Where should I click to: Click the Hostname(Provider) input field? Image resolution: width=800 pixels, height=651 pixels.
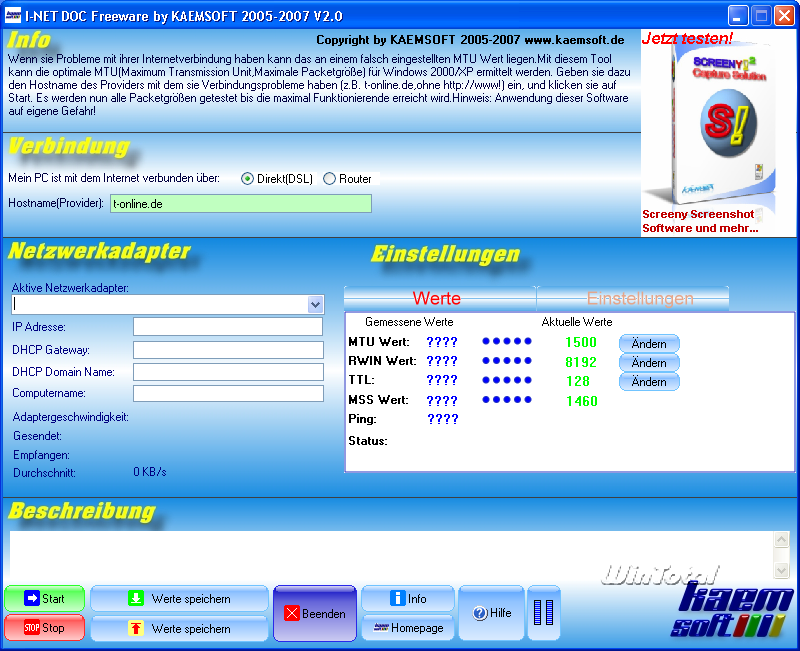[241, 204]
